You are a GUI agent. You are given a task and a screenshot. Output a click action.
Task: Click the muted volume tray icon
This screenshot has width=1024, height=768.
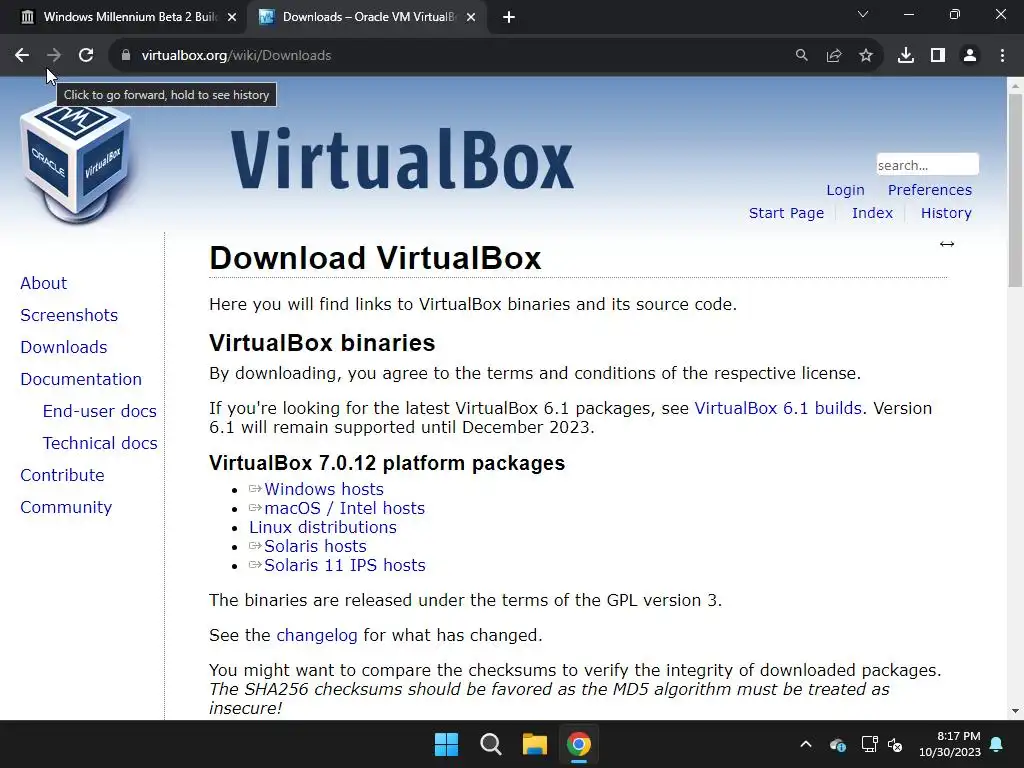[x=895, y=744]
